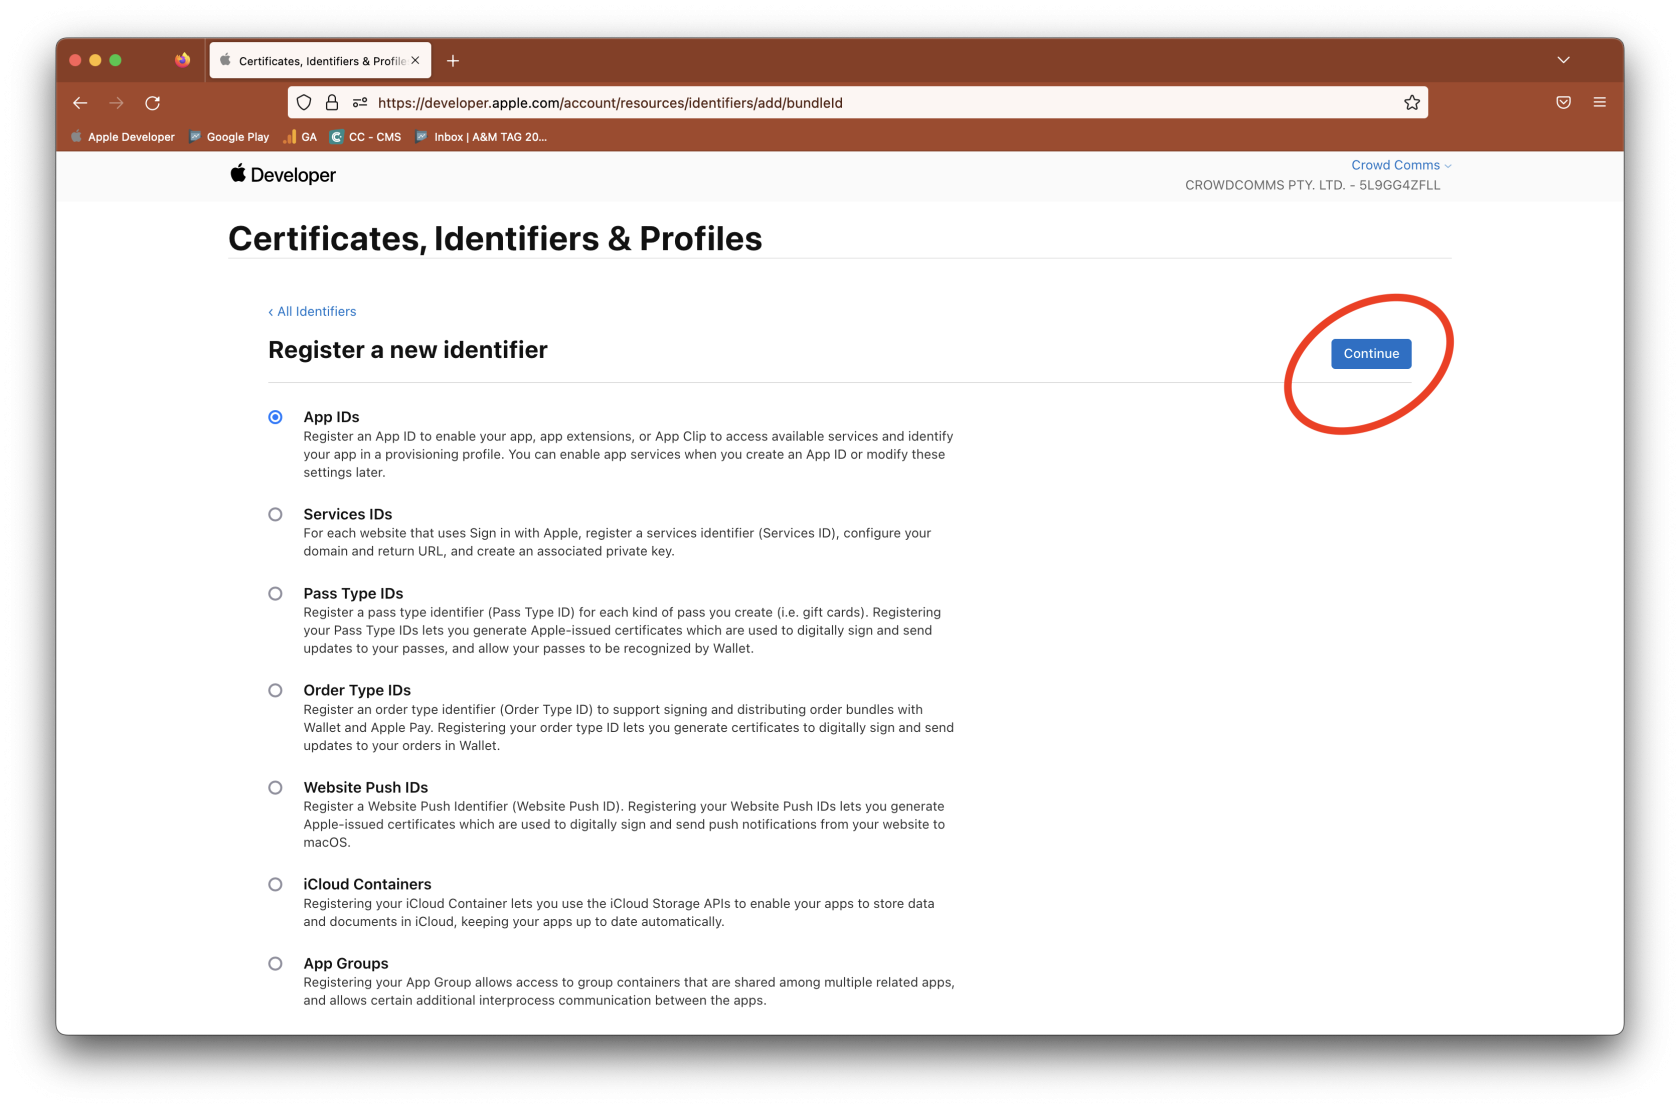
Task: Select iCloud Containers radio button
Action: coord(275,885)
